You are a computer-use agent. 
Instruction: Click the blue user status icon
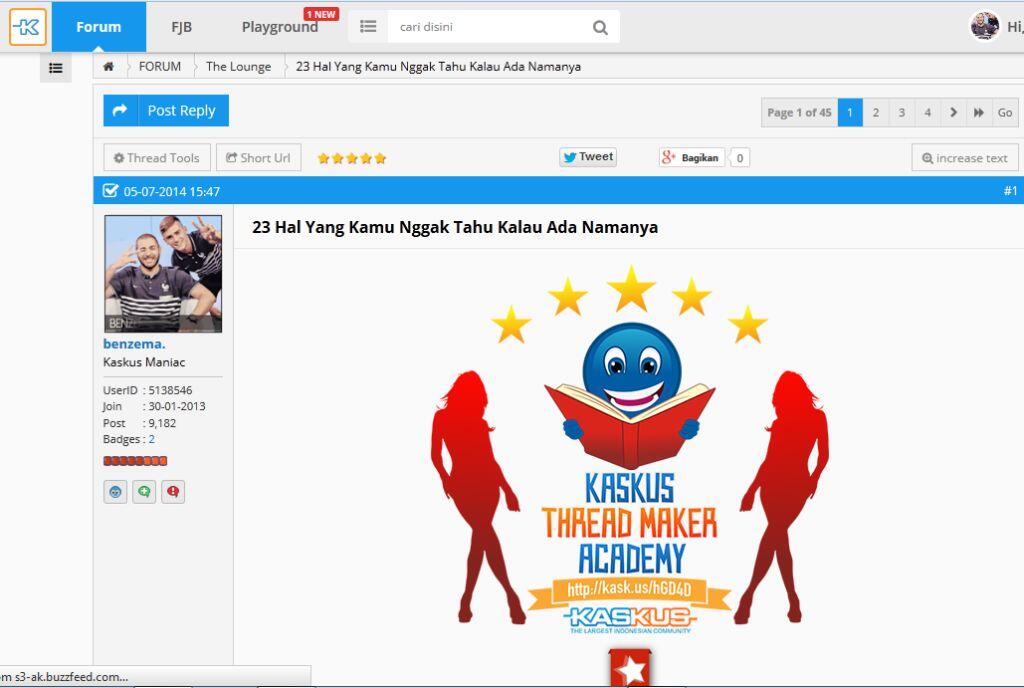pos(116,492)
